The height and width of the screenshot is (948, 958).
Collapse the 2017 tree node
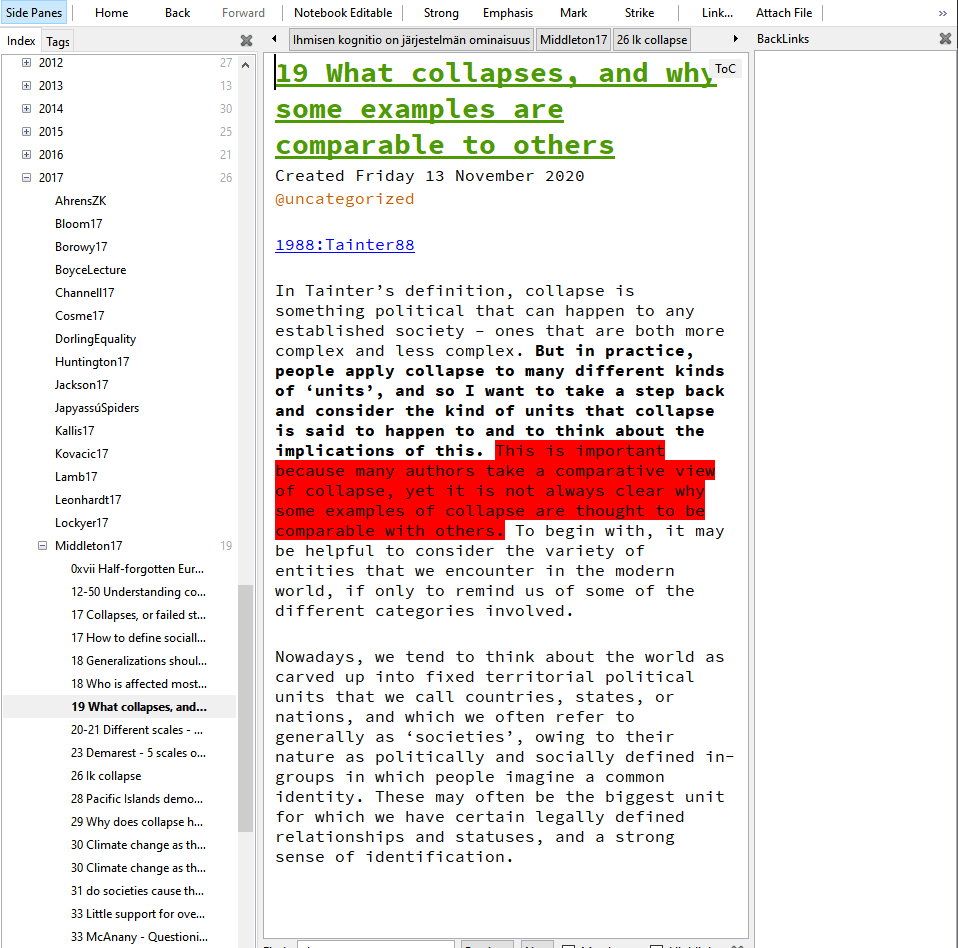26,178
